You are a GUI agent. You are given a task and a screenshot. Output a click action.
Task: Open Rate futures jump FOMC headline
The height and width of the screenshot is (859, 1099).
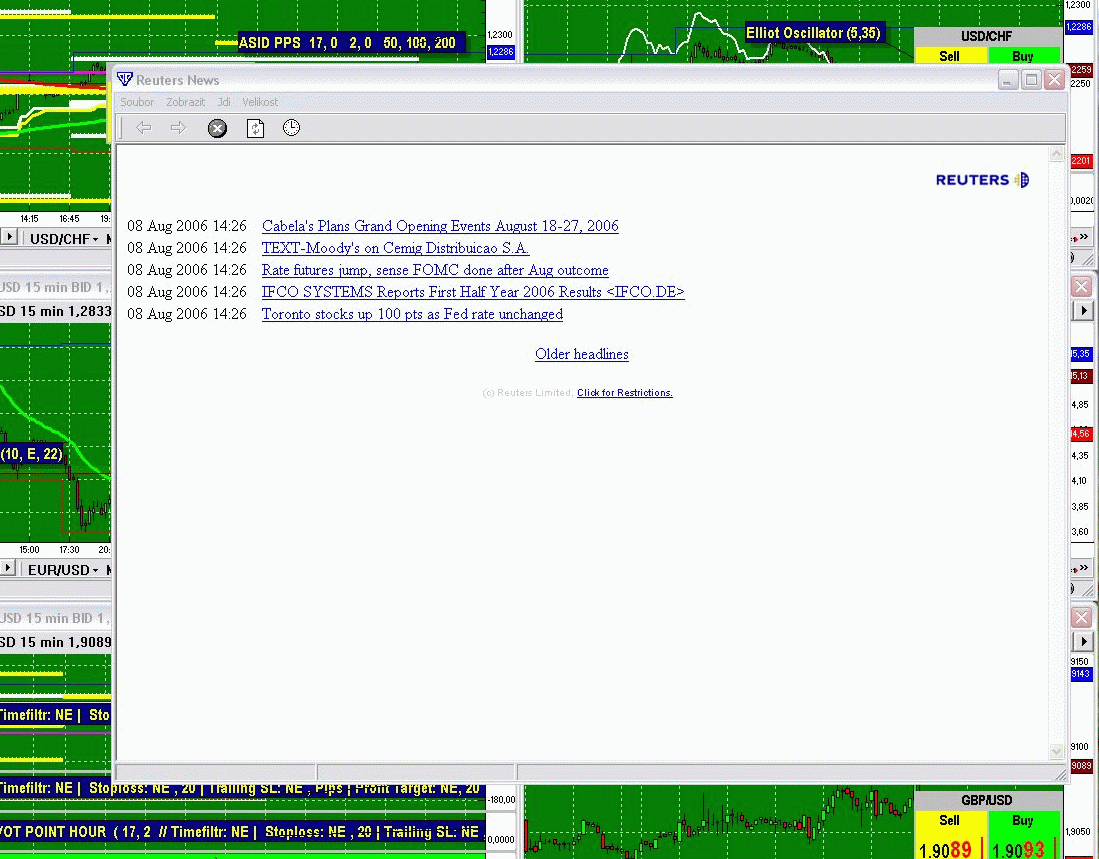(435, 270)
